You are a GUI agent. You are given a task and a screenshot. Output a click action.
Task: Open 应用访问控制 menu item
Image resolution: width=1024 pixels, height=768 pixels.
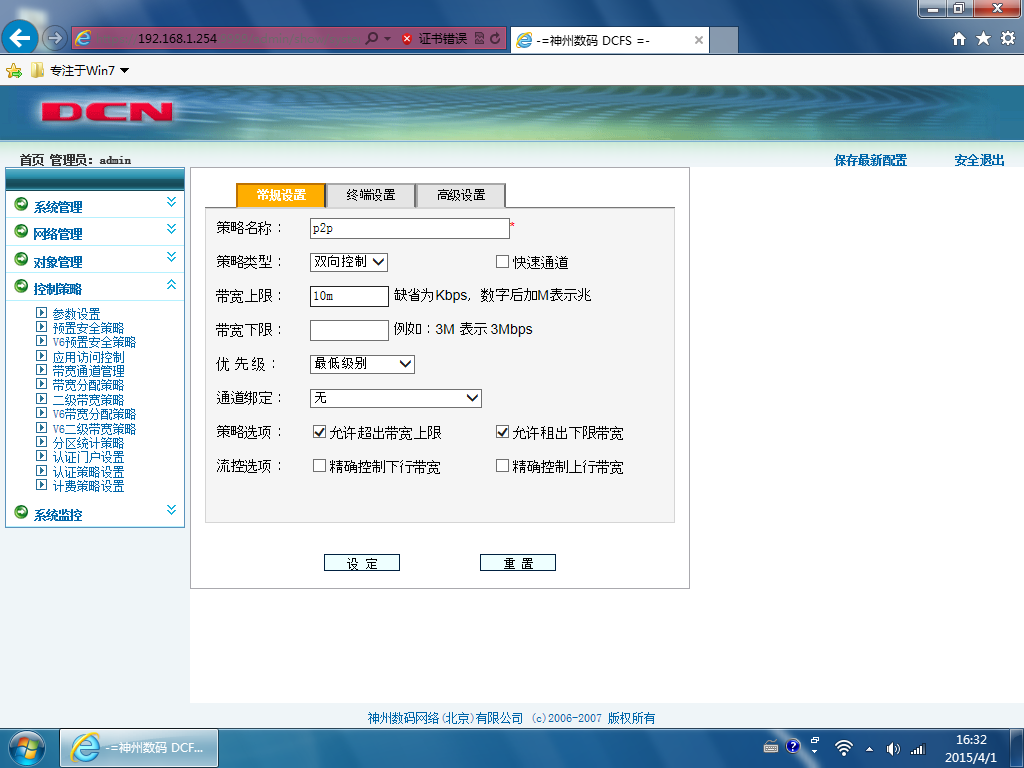pos(88,357)
